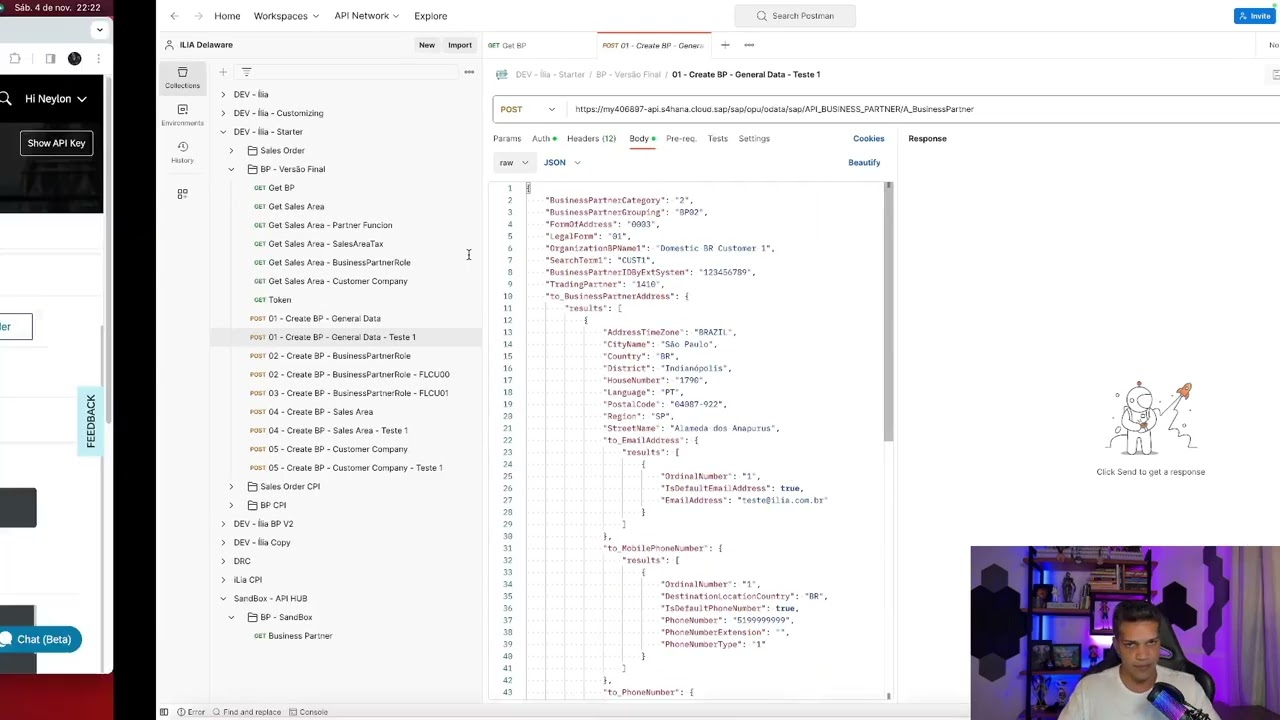The height and width of the screenshot is (720, 1280).
Task: Expand the Sales Order folder
Action: (231, 151)
